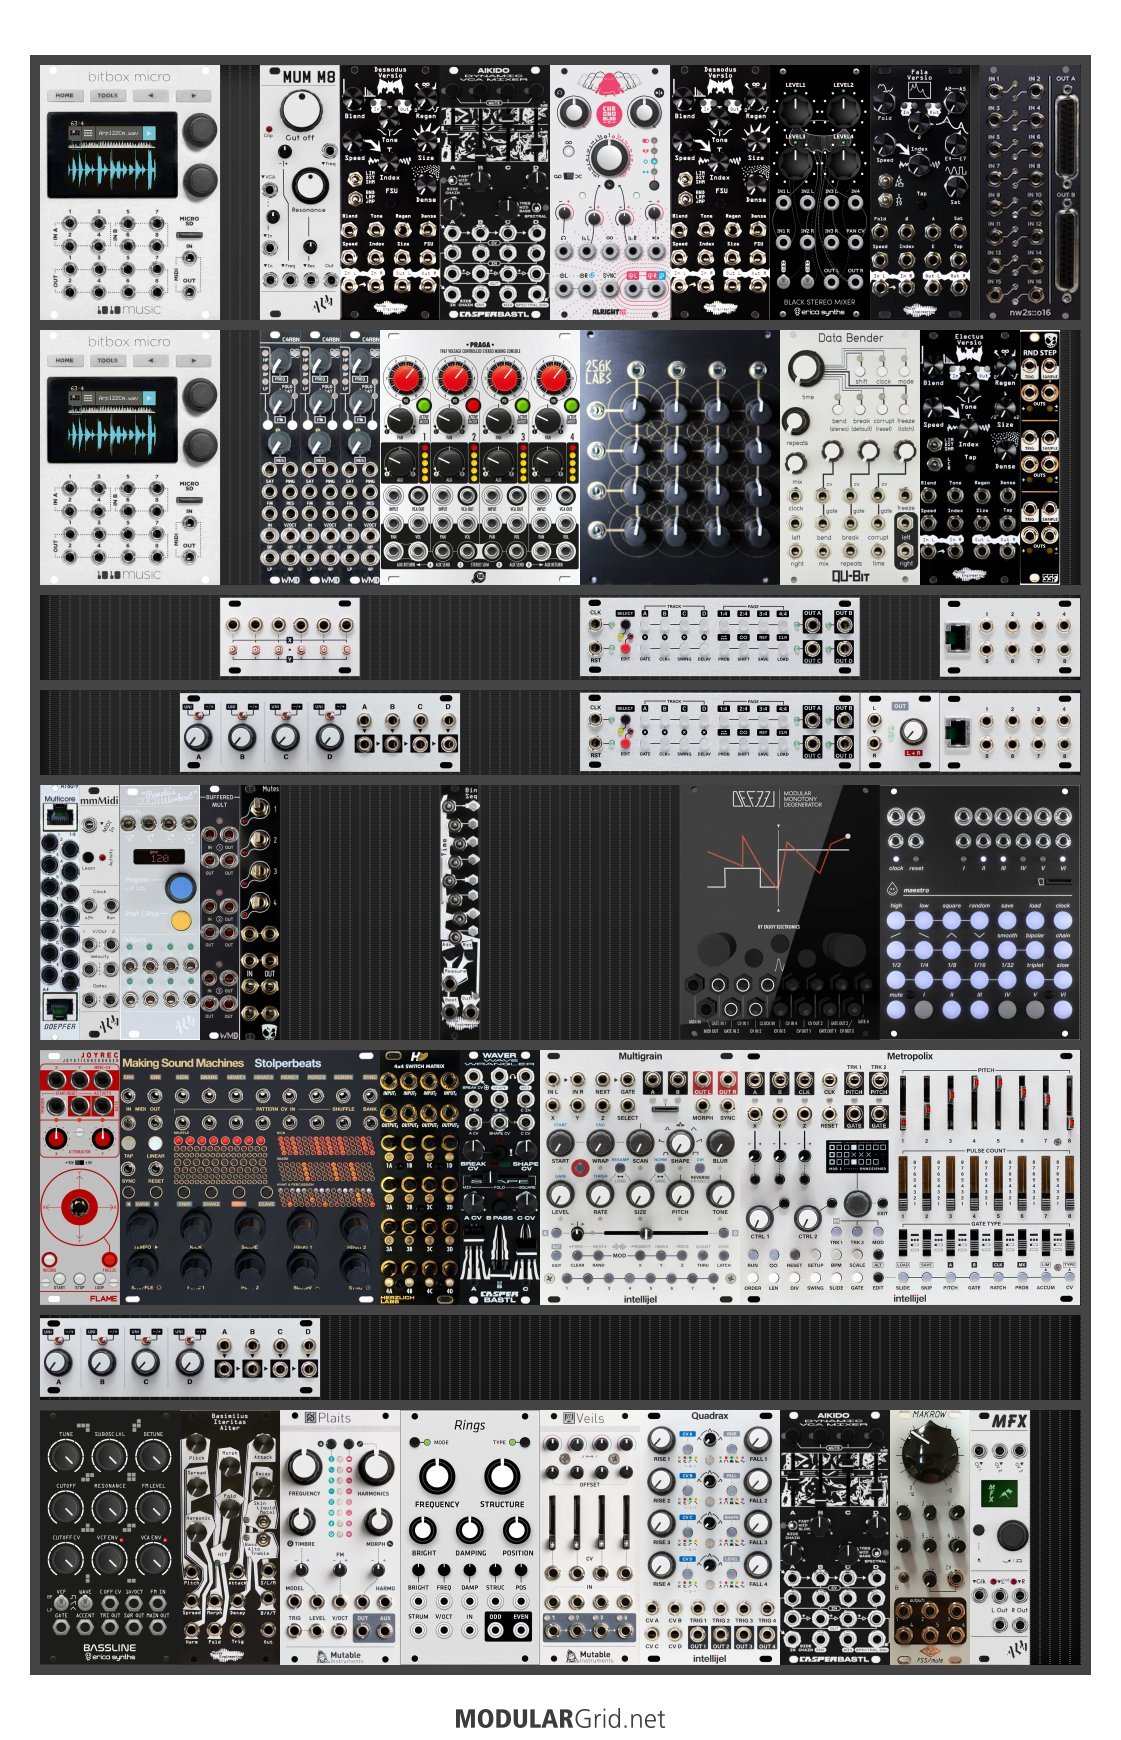
Task: Click the Learn button on mmMidi
Action: coord(88,857)
